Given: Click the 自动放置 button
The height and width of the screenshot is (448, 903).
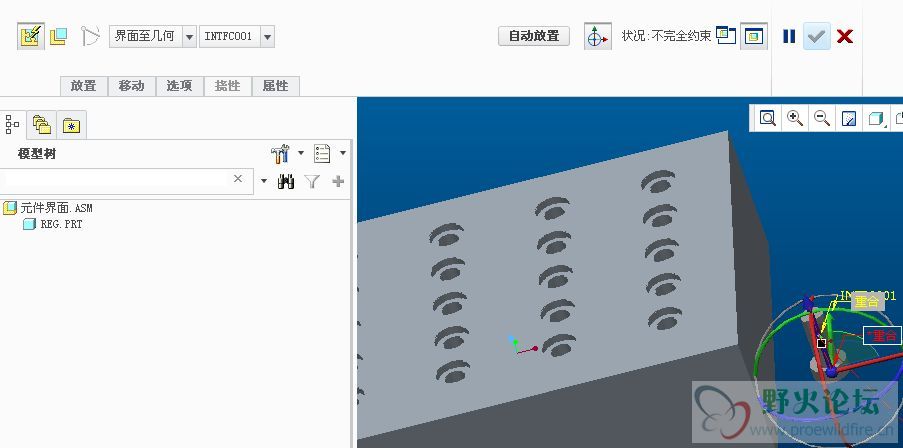Looking at the screenshot, I should pyautogui.click(x=533, y=36).
